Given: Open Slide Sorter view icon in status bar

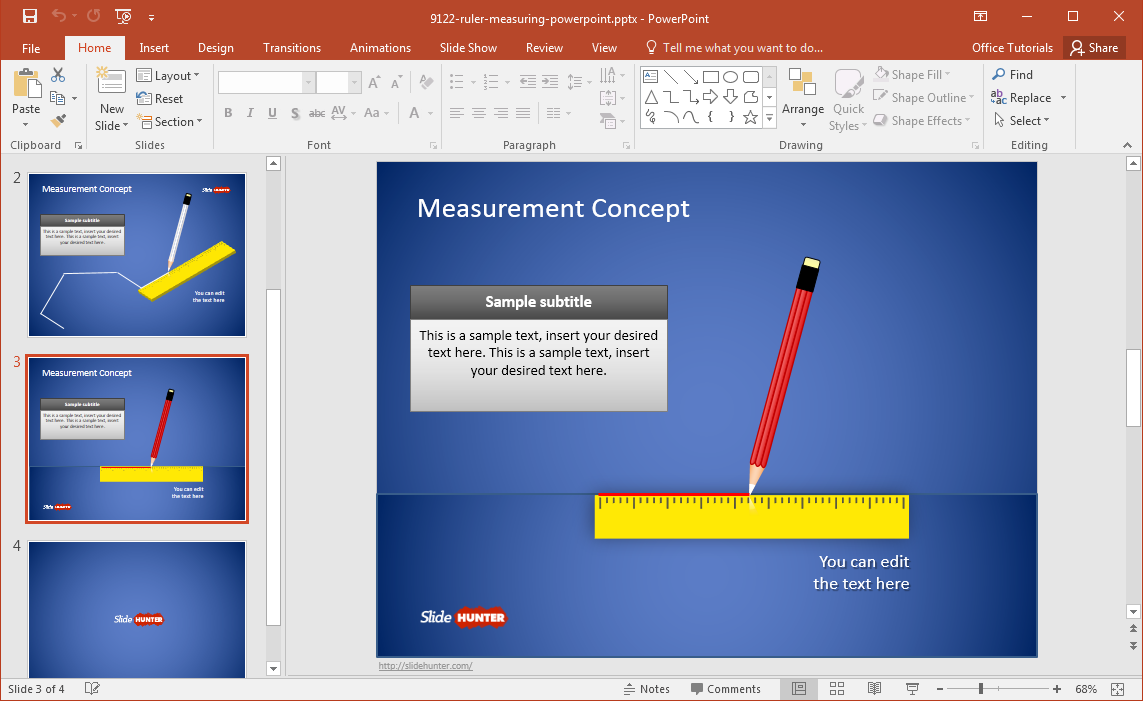Looking at the screenshot, I should [837, 689].
